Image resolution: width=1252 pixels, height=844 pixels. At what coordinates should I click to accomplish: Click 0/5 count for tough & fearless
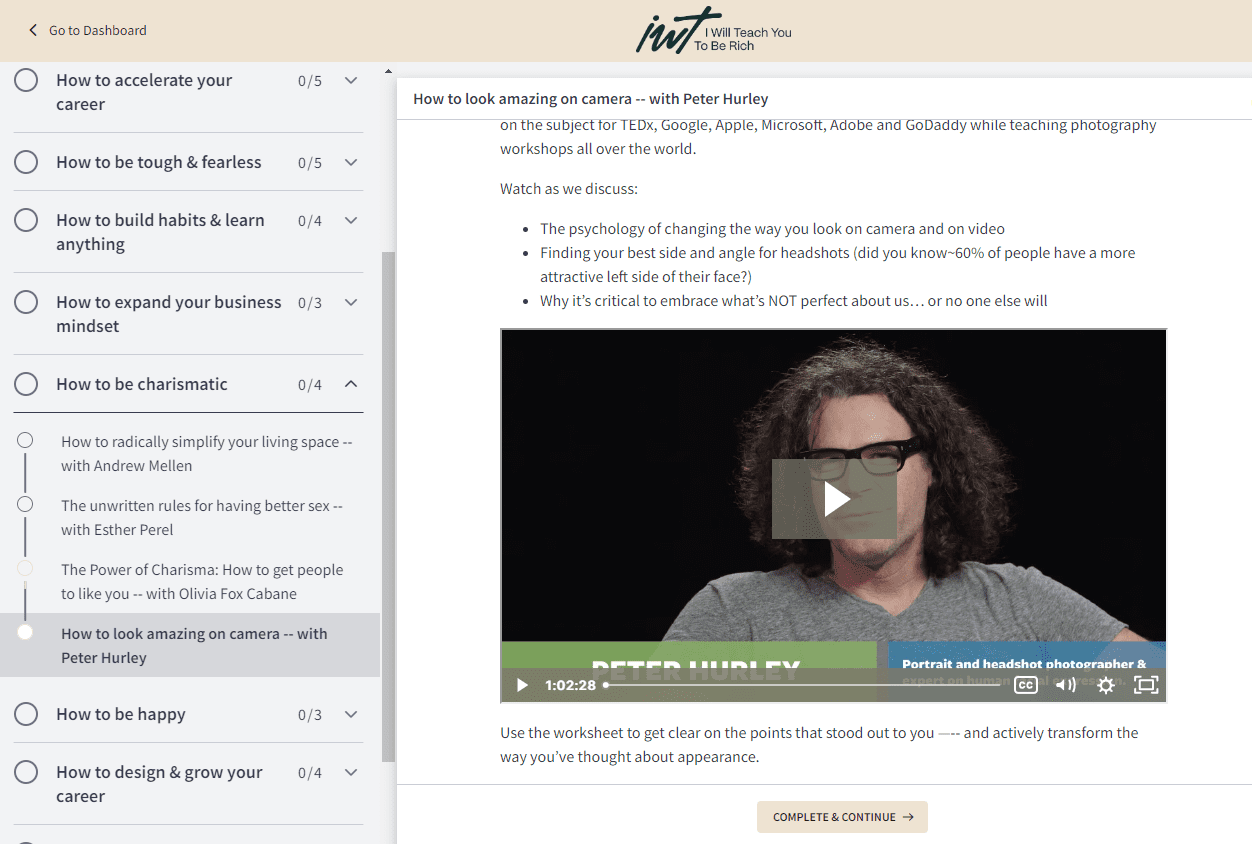click(310, 163)
